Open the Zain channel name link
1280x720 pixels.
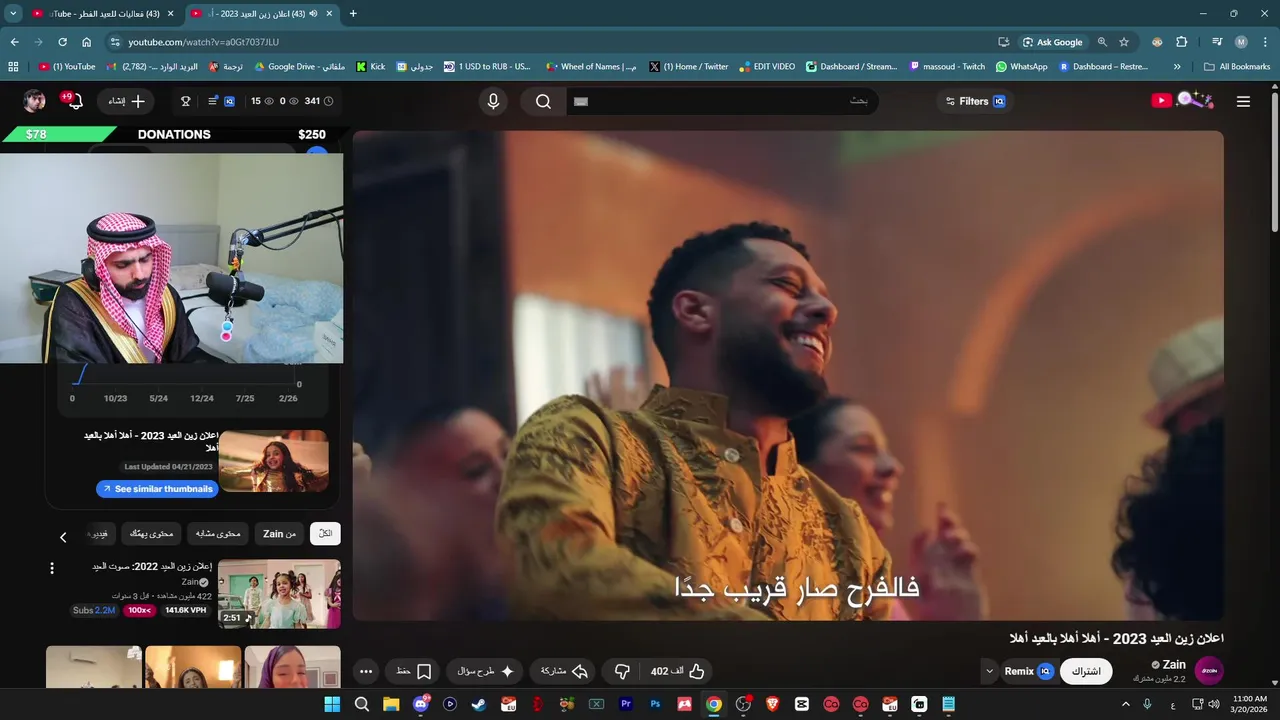coord(1174,665)
